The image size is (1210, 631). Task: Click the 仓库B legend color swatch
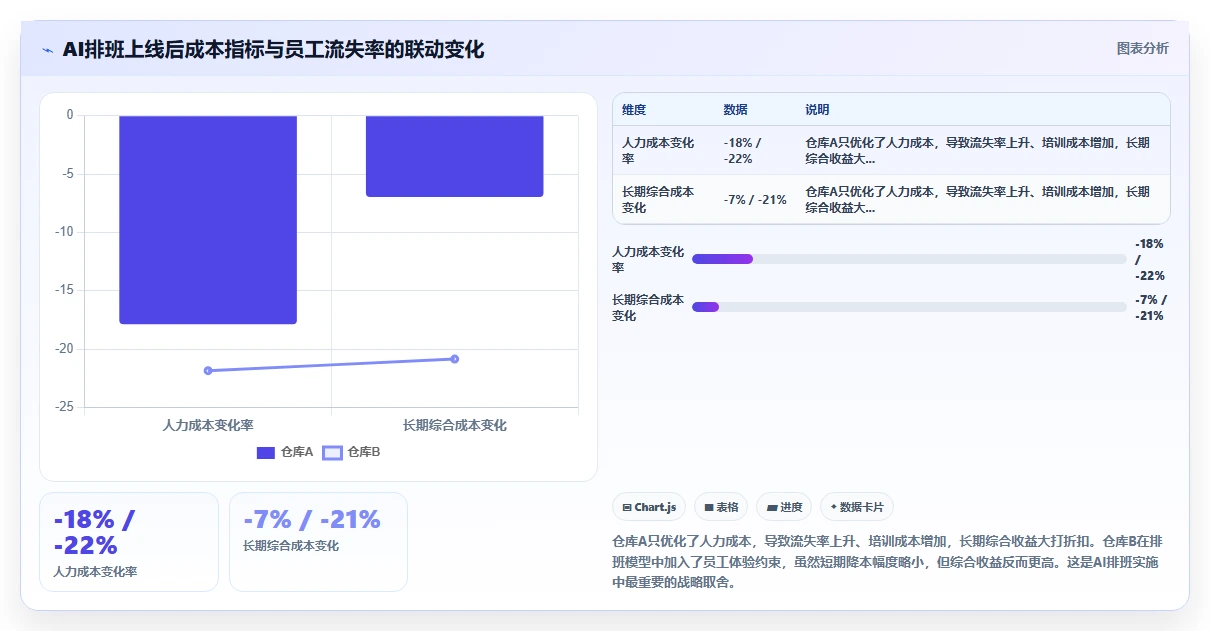point(332,452)
